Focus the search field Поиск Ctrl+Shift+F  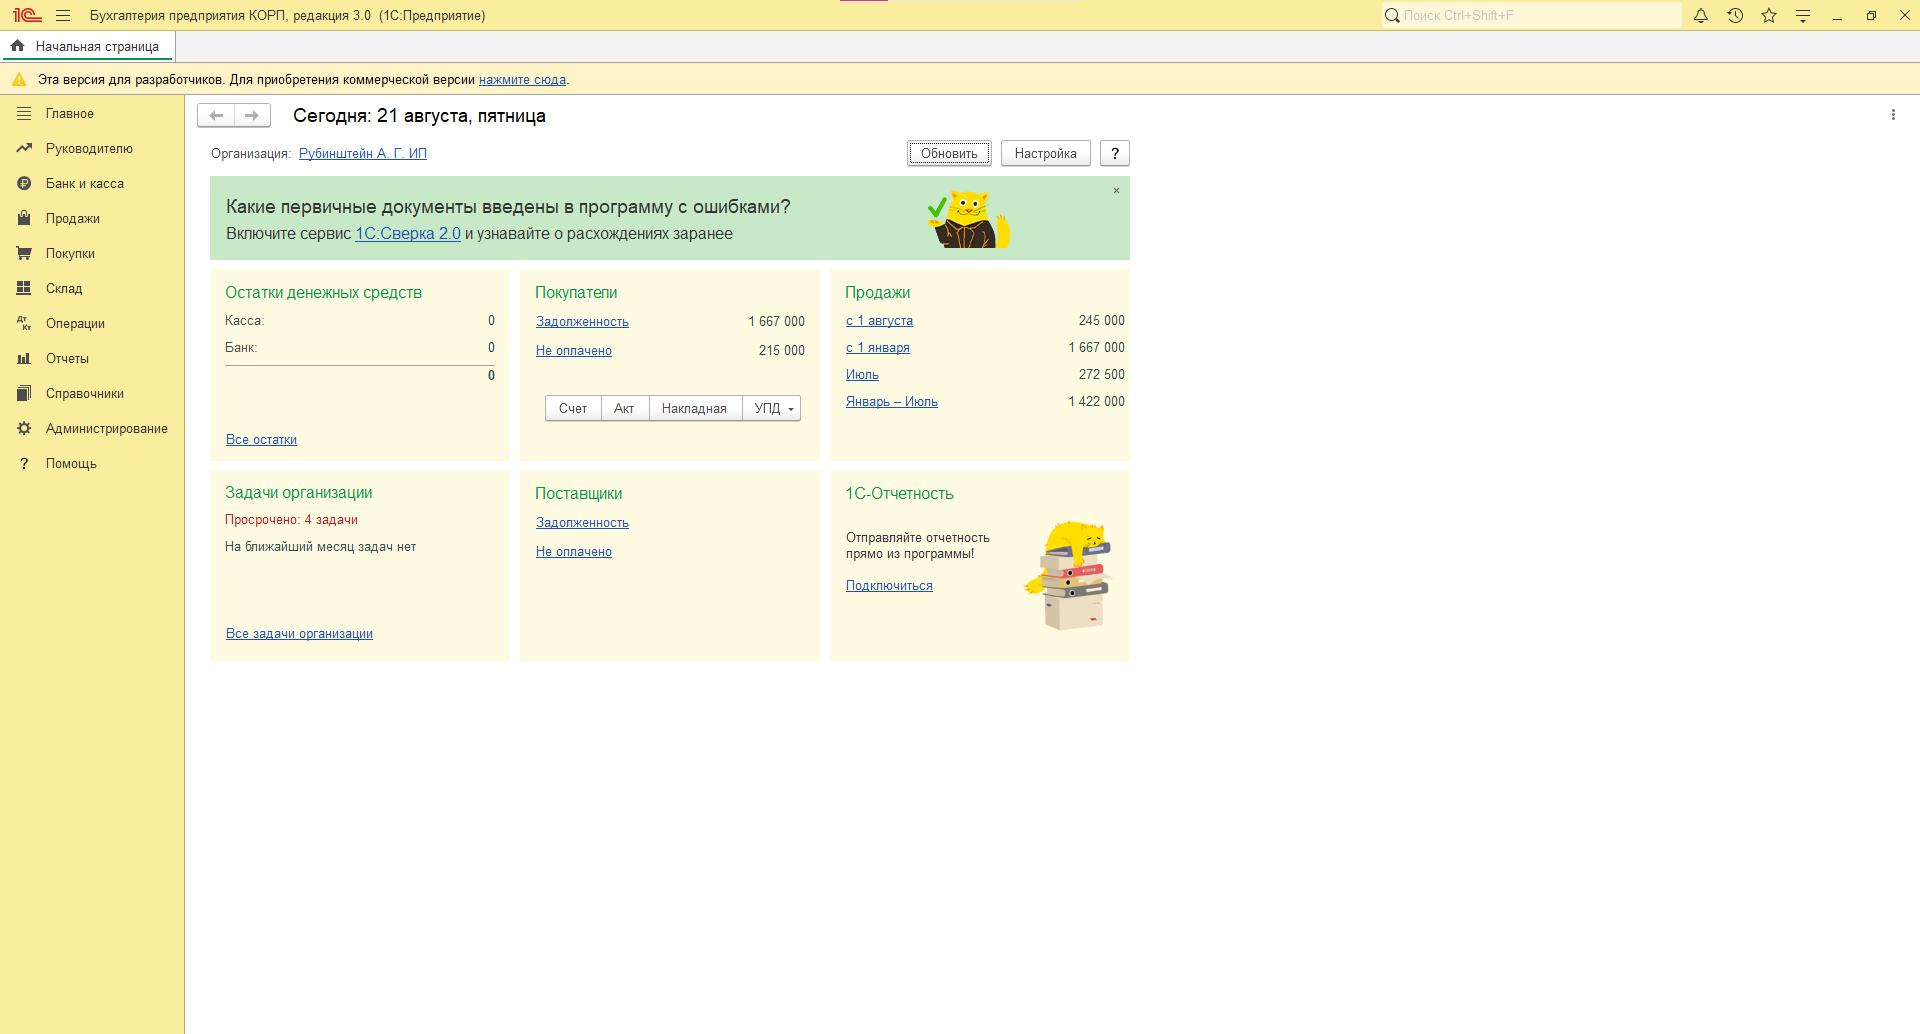tap(1531, 16)
